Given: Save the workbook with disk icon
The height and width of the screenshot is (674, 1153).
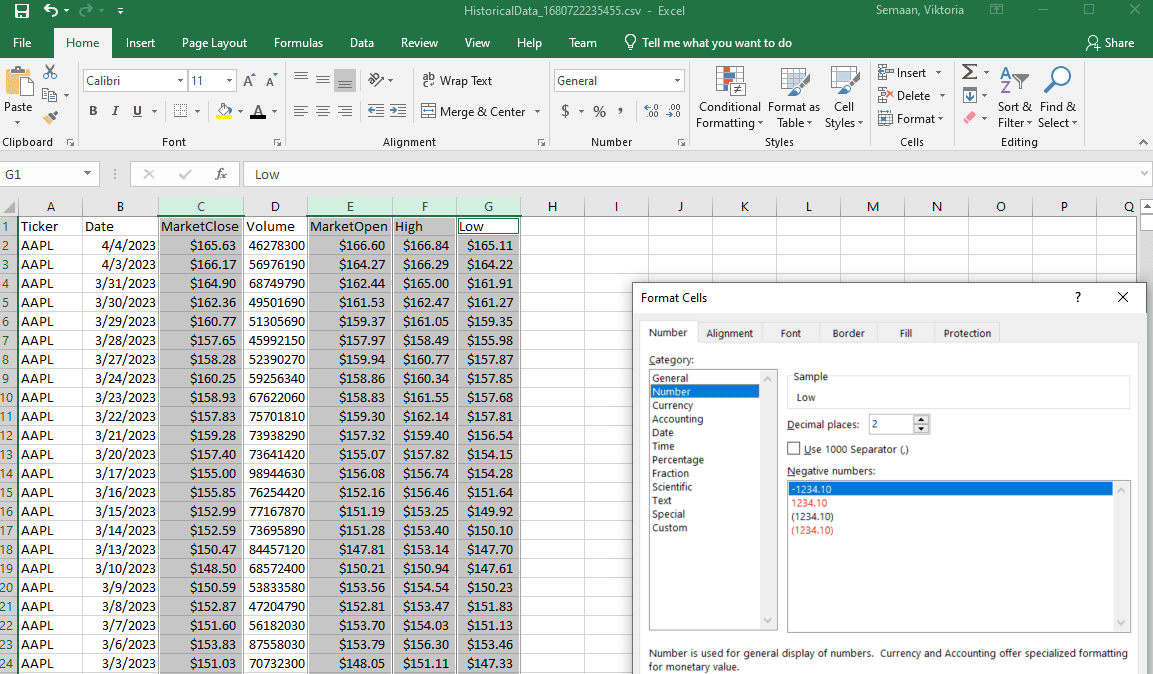Looking at the screenshot, I should (x=22, y=11).
